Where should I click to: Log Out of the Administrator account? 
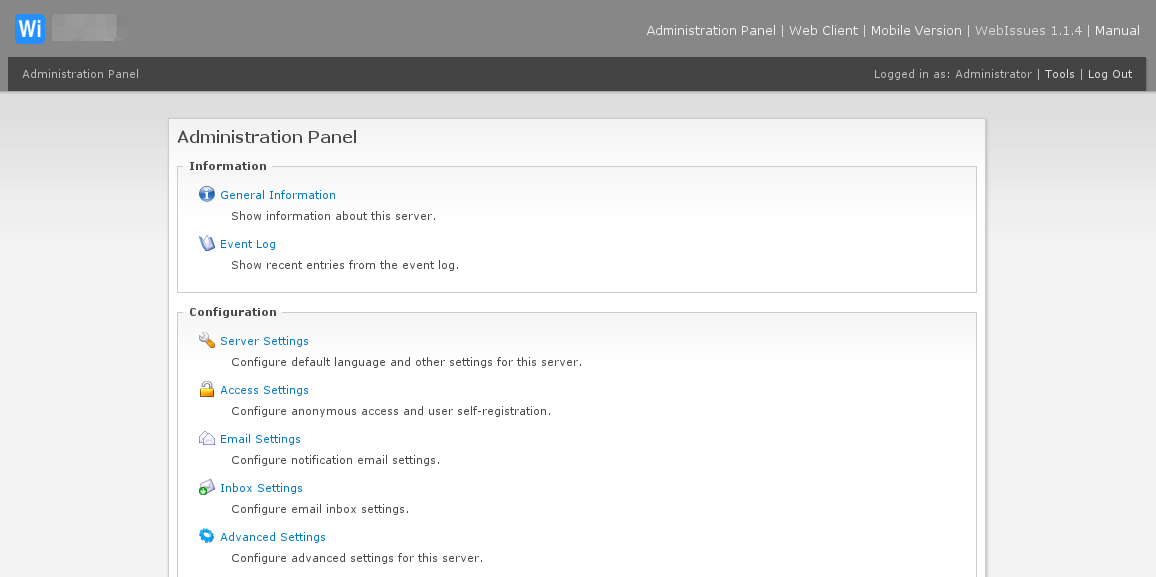(x=1110, y=74)
